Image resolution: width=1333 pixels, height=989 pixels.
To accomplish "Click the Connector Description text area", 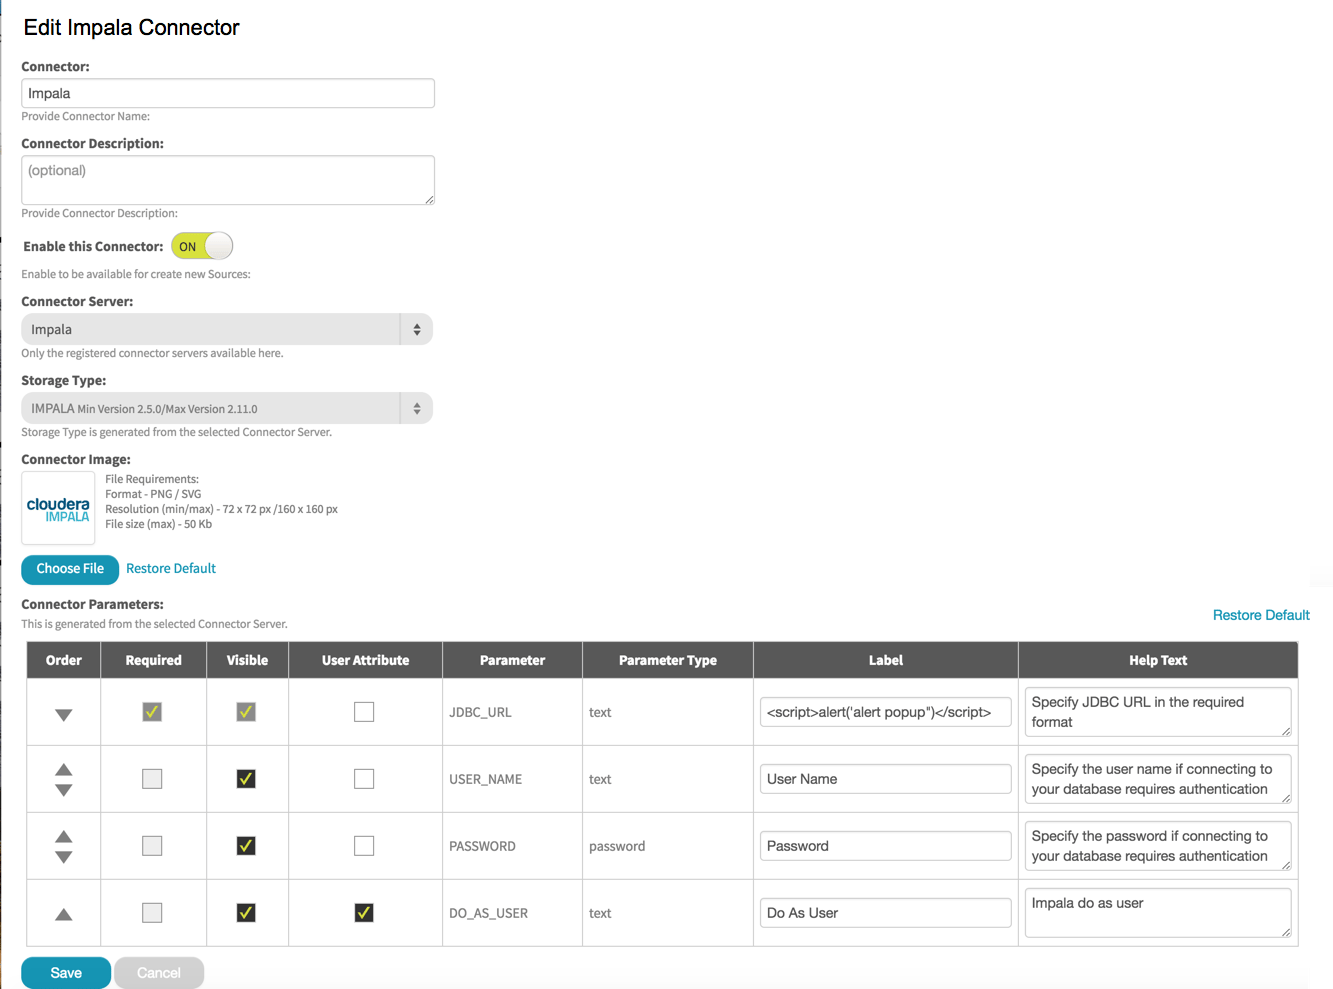I will (x=228, y=180).
